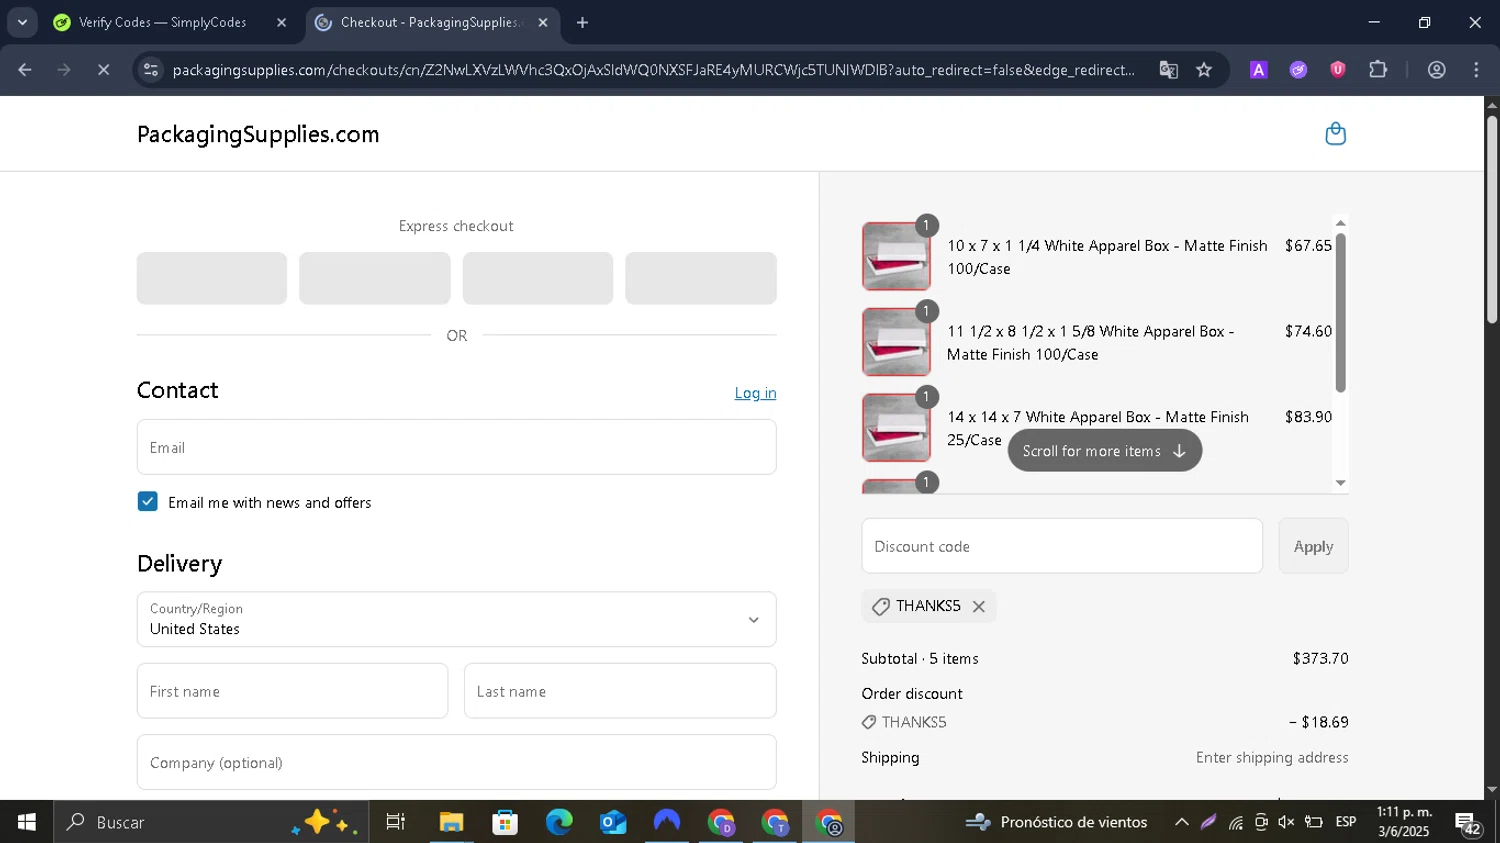The image size is (1500, 843).
Task: Focus the Last name field
Action: (620, 691)
